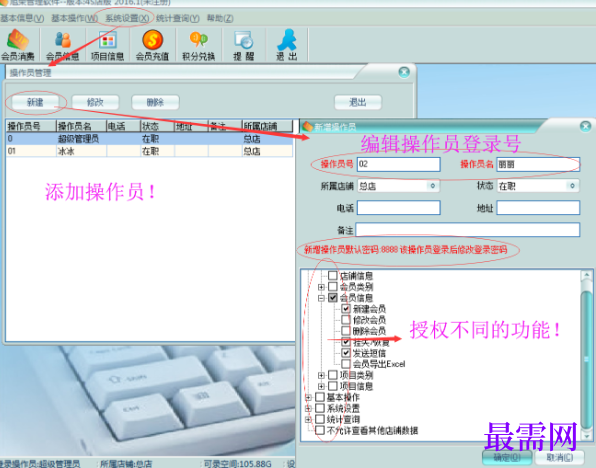Open 系统设置(X) menu
Screen dimensions: 596x468
click(x=127, y=18)
